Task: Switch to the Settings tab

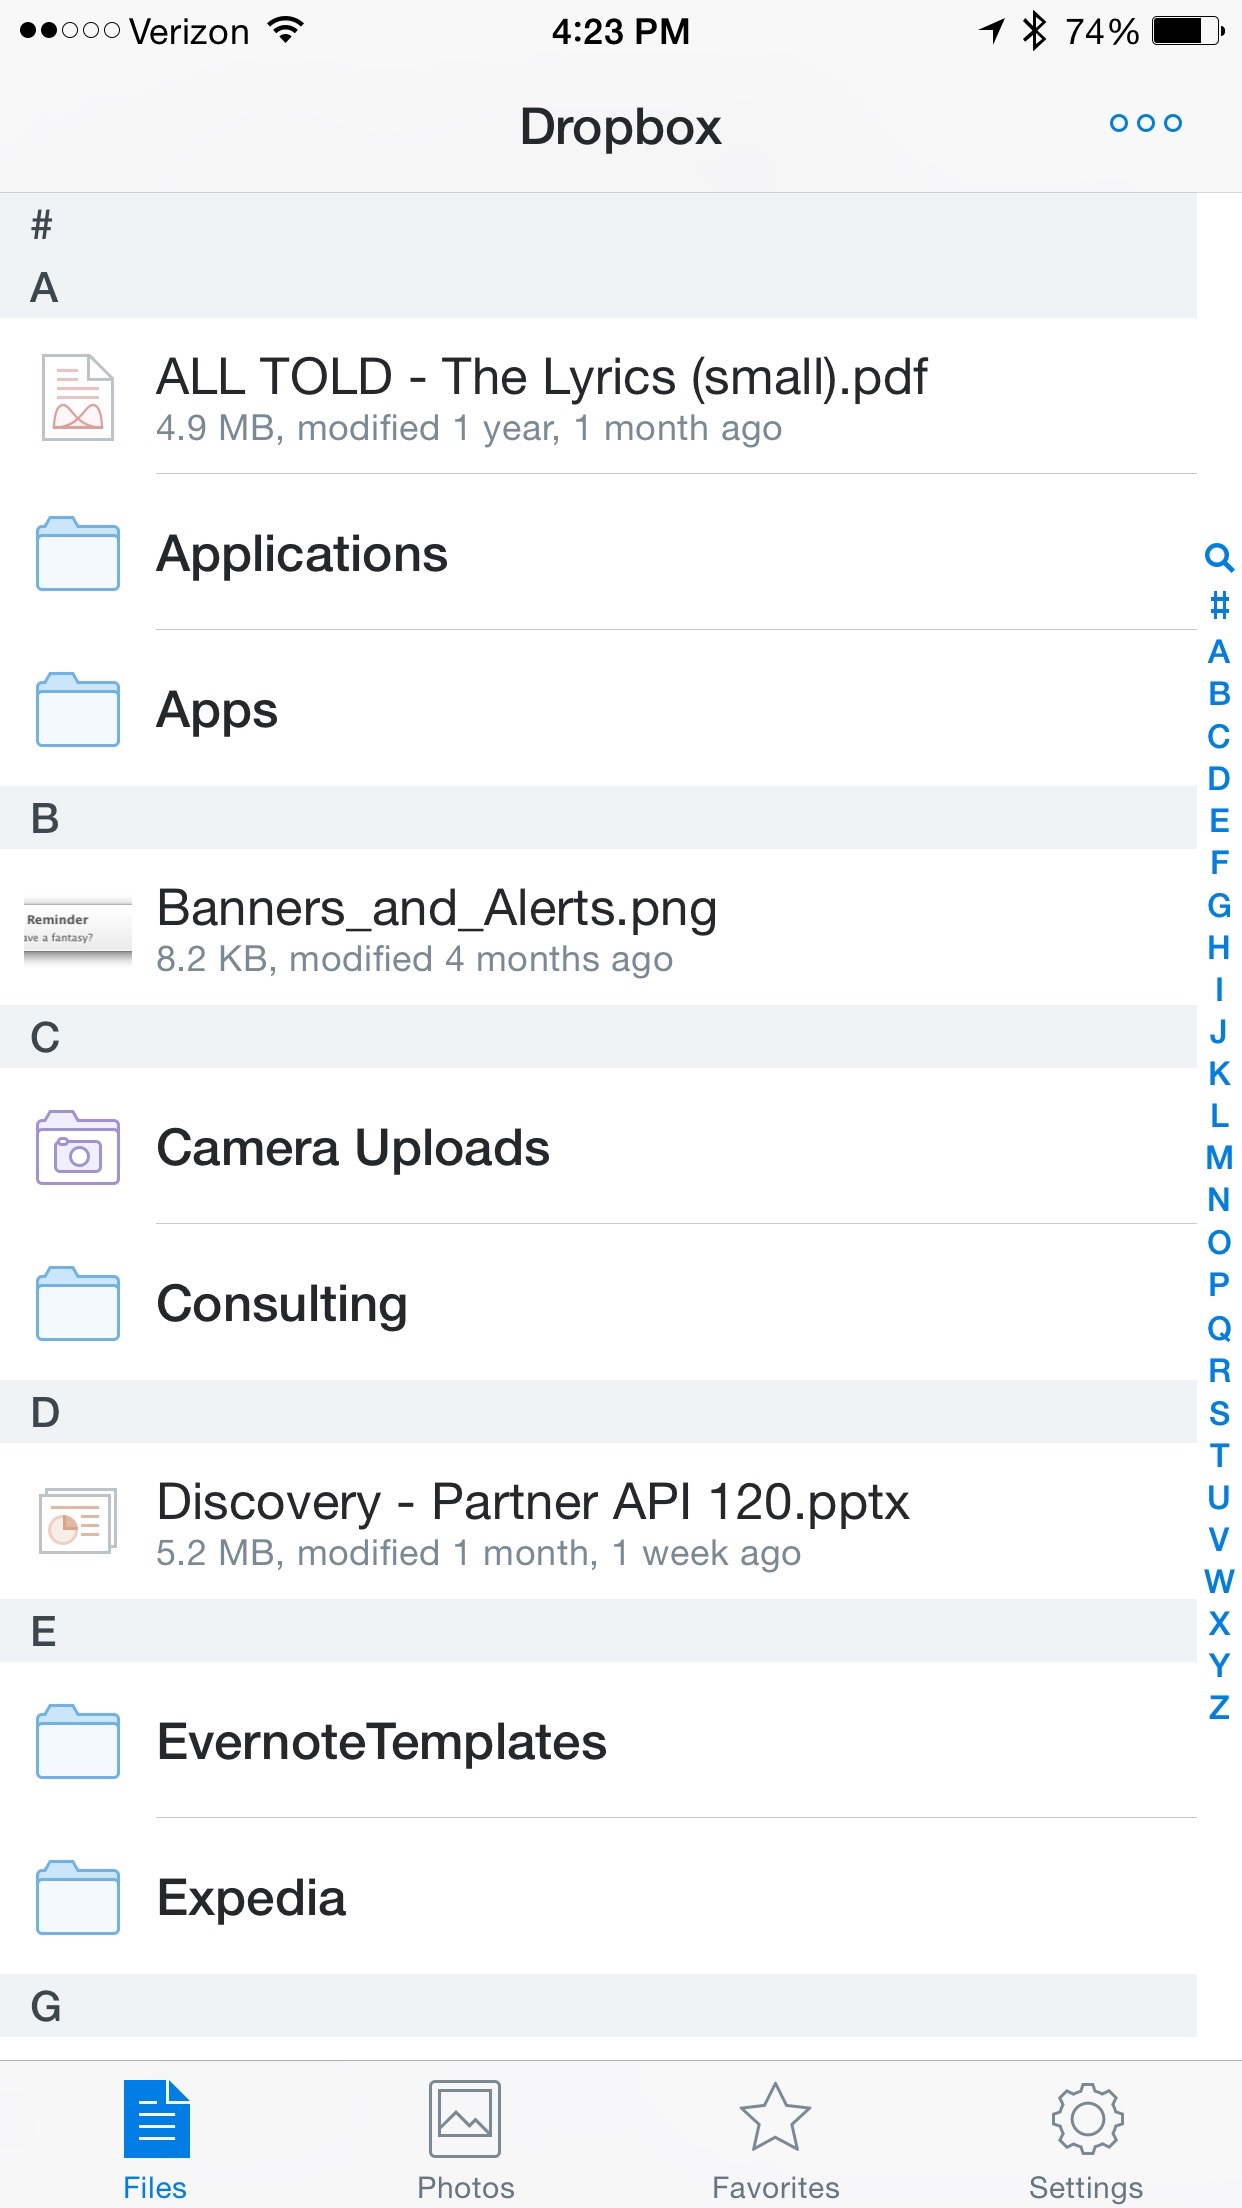Action: click(x=1086, y=2140)
